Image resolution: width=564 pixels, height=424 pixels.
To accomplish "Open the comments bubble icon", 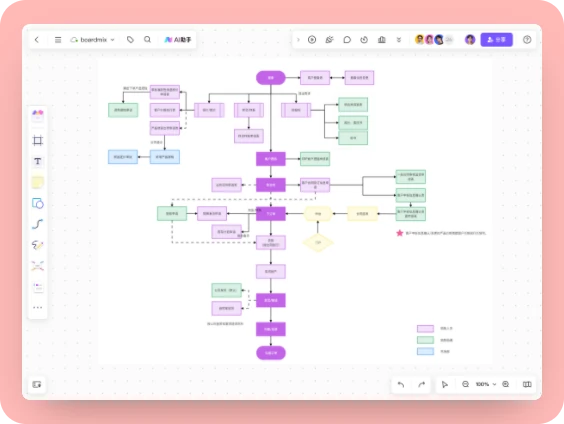I will [347, 40].
